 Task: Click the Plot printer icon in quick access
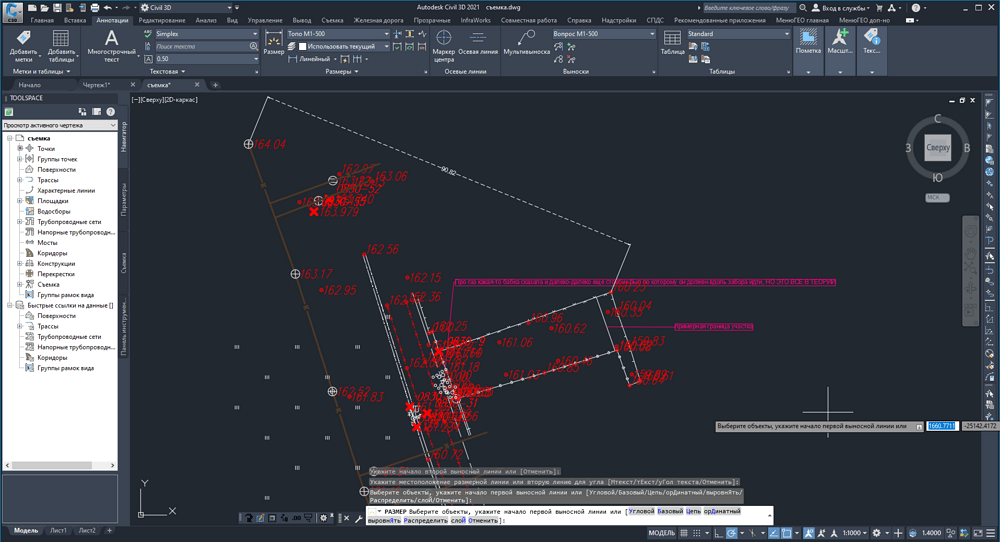[95, 8]
